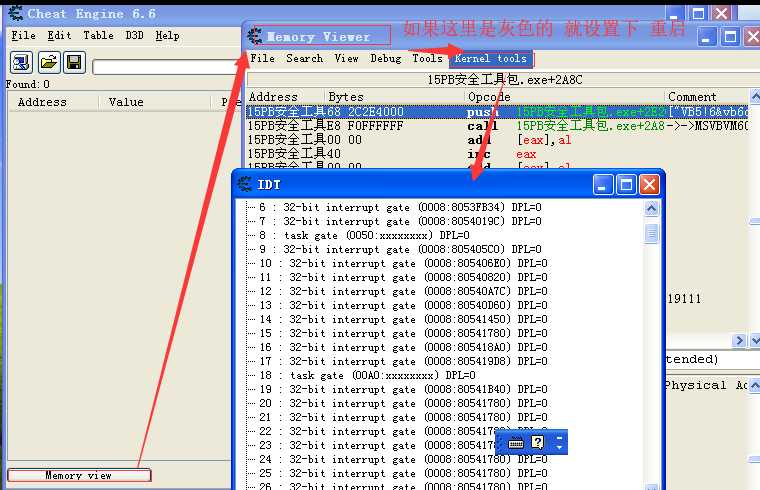Screen dimensions: 760x490
Task: Open the Table menu in Cheat Engine
Action: click(98, 35)
